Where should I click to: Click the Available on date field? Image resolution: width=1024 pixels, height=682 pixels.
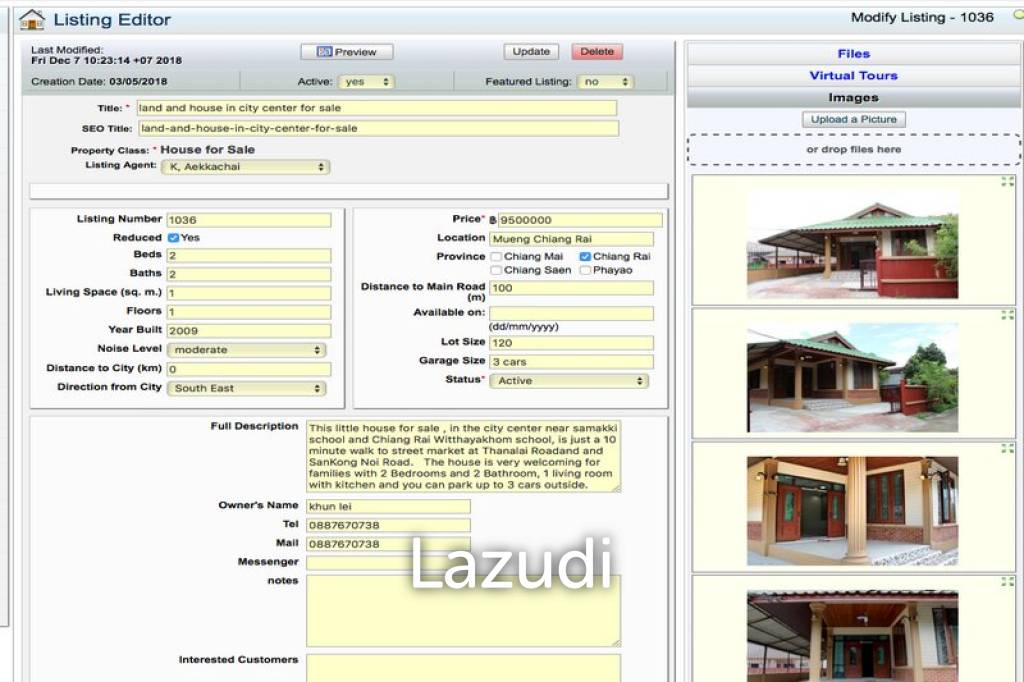tap(571, 314)
